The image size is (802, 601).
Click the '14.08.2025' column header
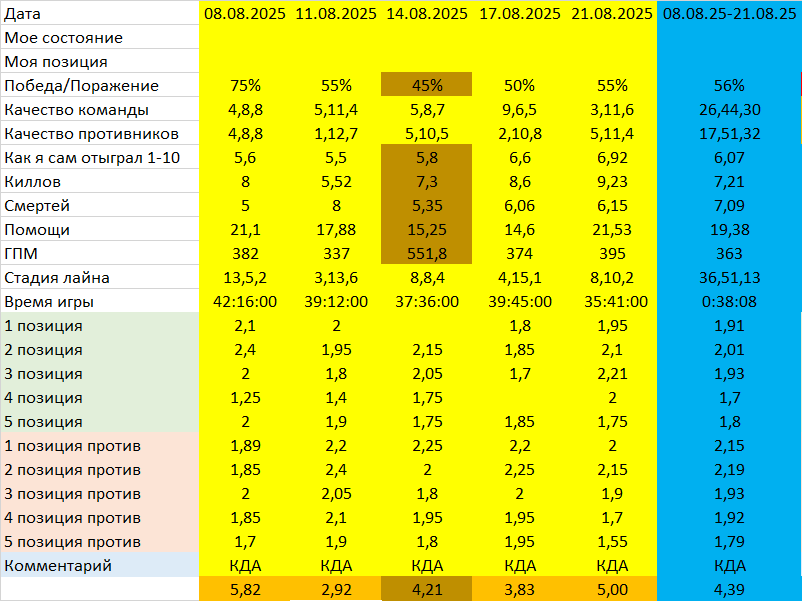pos(427,13)
